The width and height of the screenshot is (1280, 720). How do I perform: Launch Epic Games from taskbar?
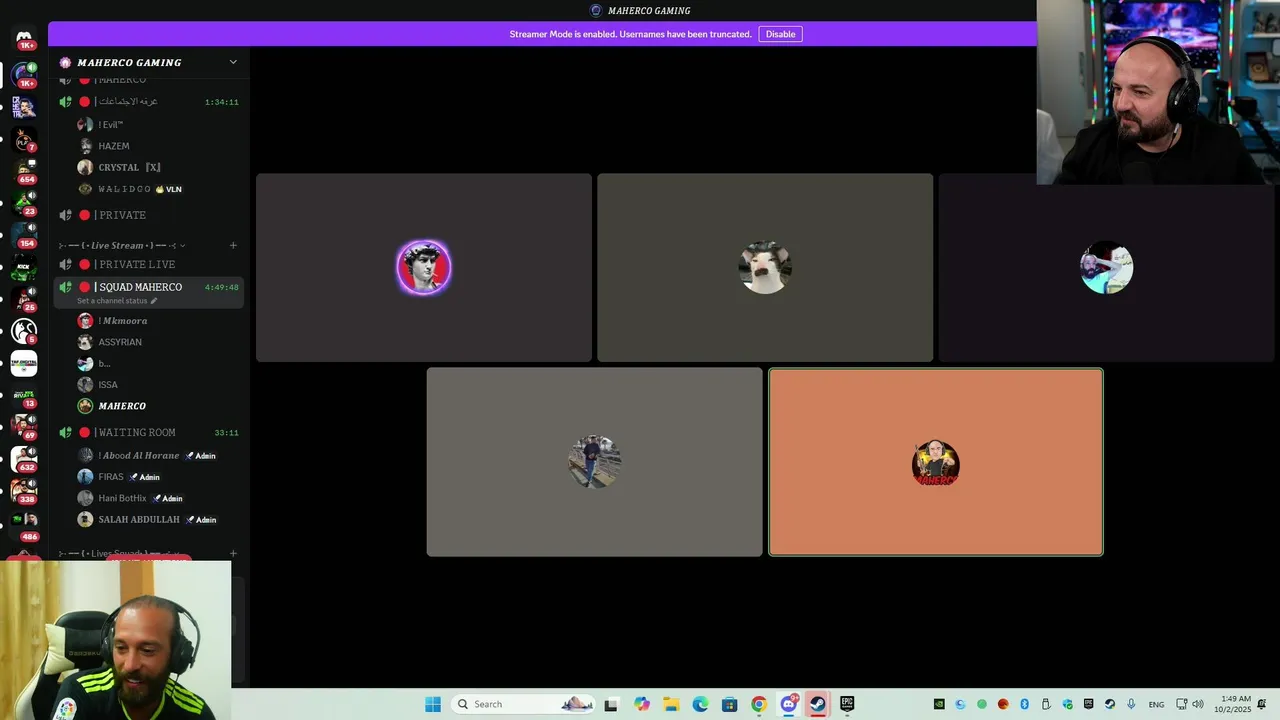click(x=847, y=704)
